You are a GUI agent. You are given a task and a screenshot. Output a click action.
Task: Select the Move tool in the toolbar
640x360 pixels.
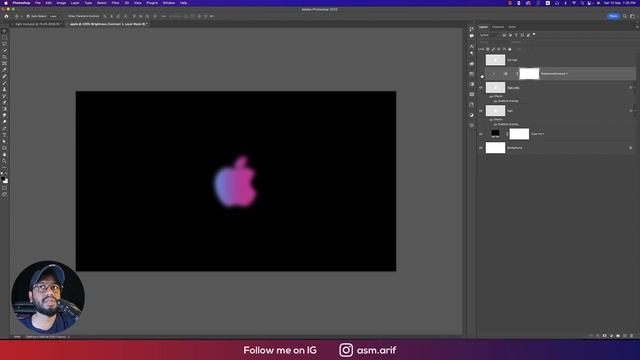(4, 31)
